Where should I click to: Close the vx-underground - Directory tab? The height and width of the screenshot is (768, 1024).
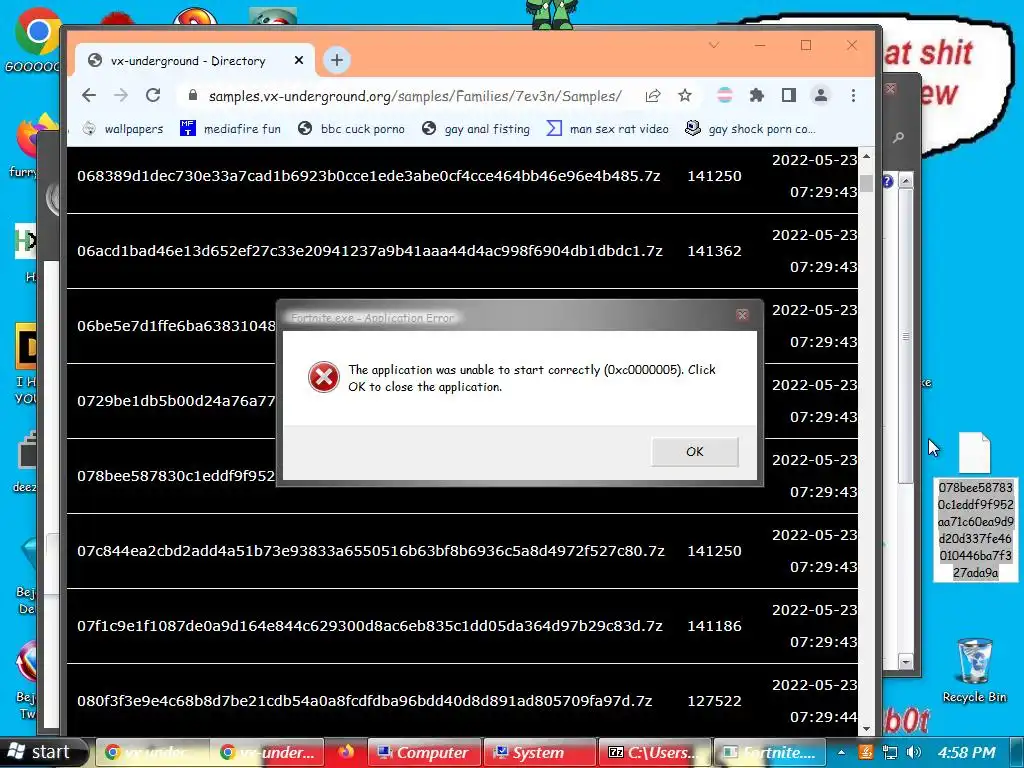point(298,60)
